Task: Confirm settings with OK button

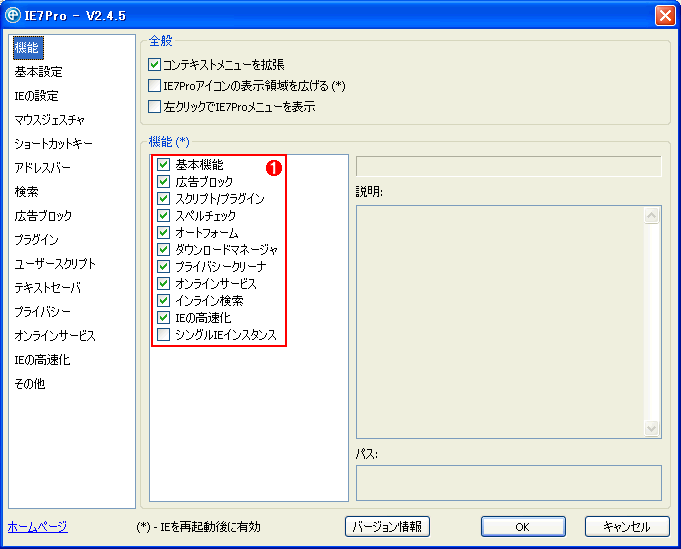Action: tap(523, 526)
